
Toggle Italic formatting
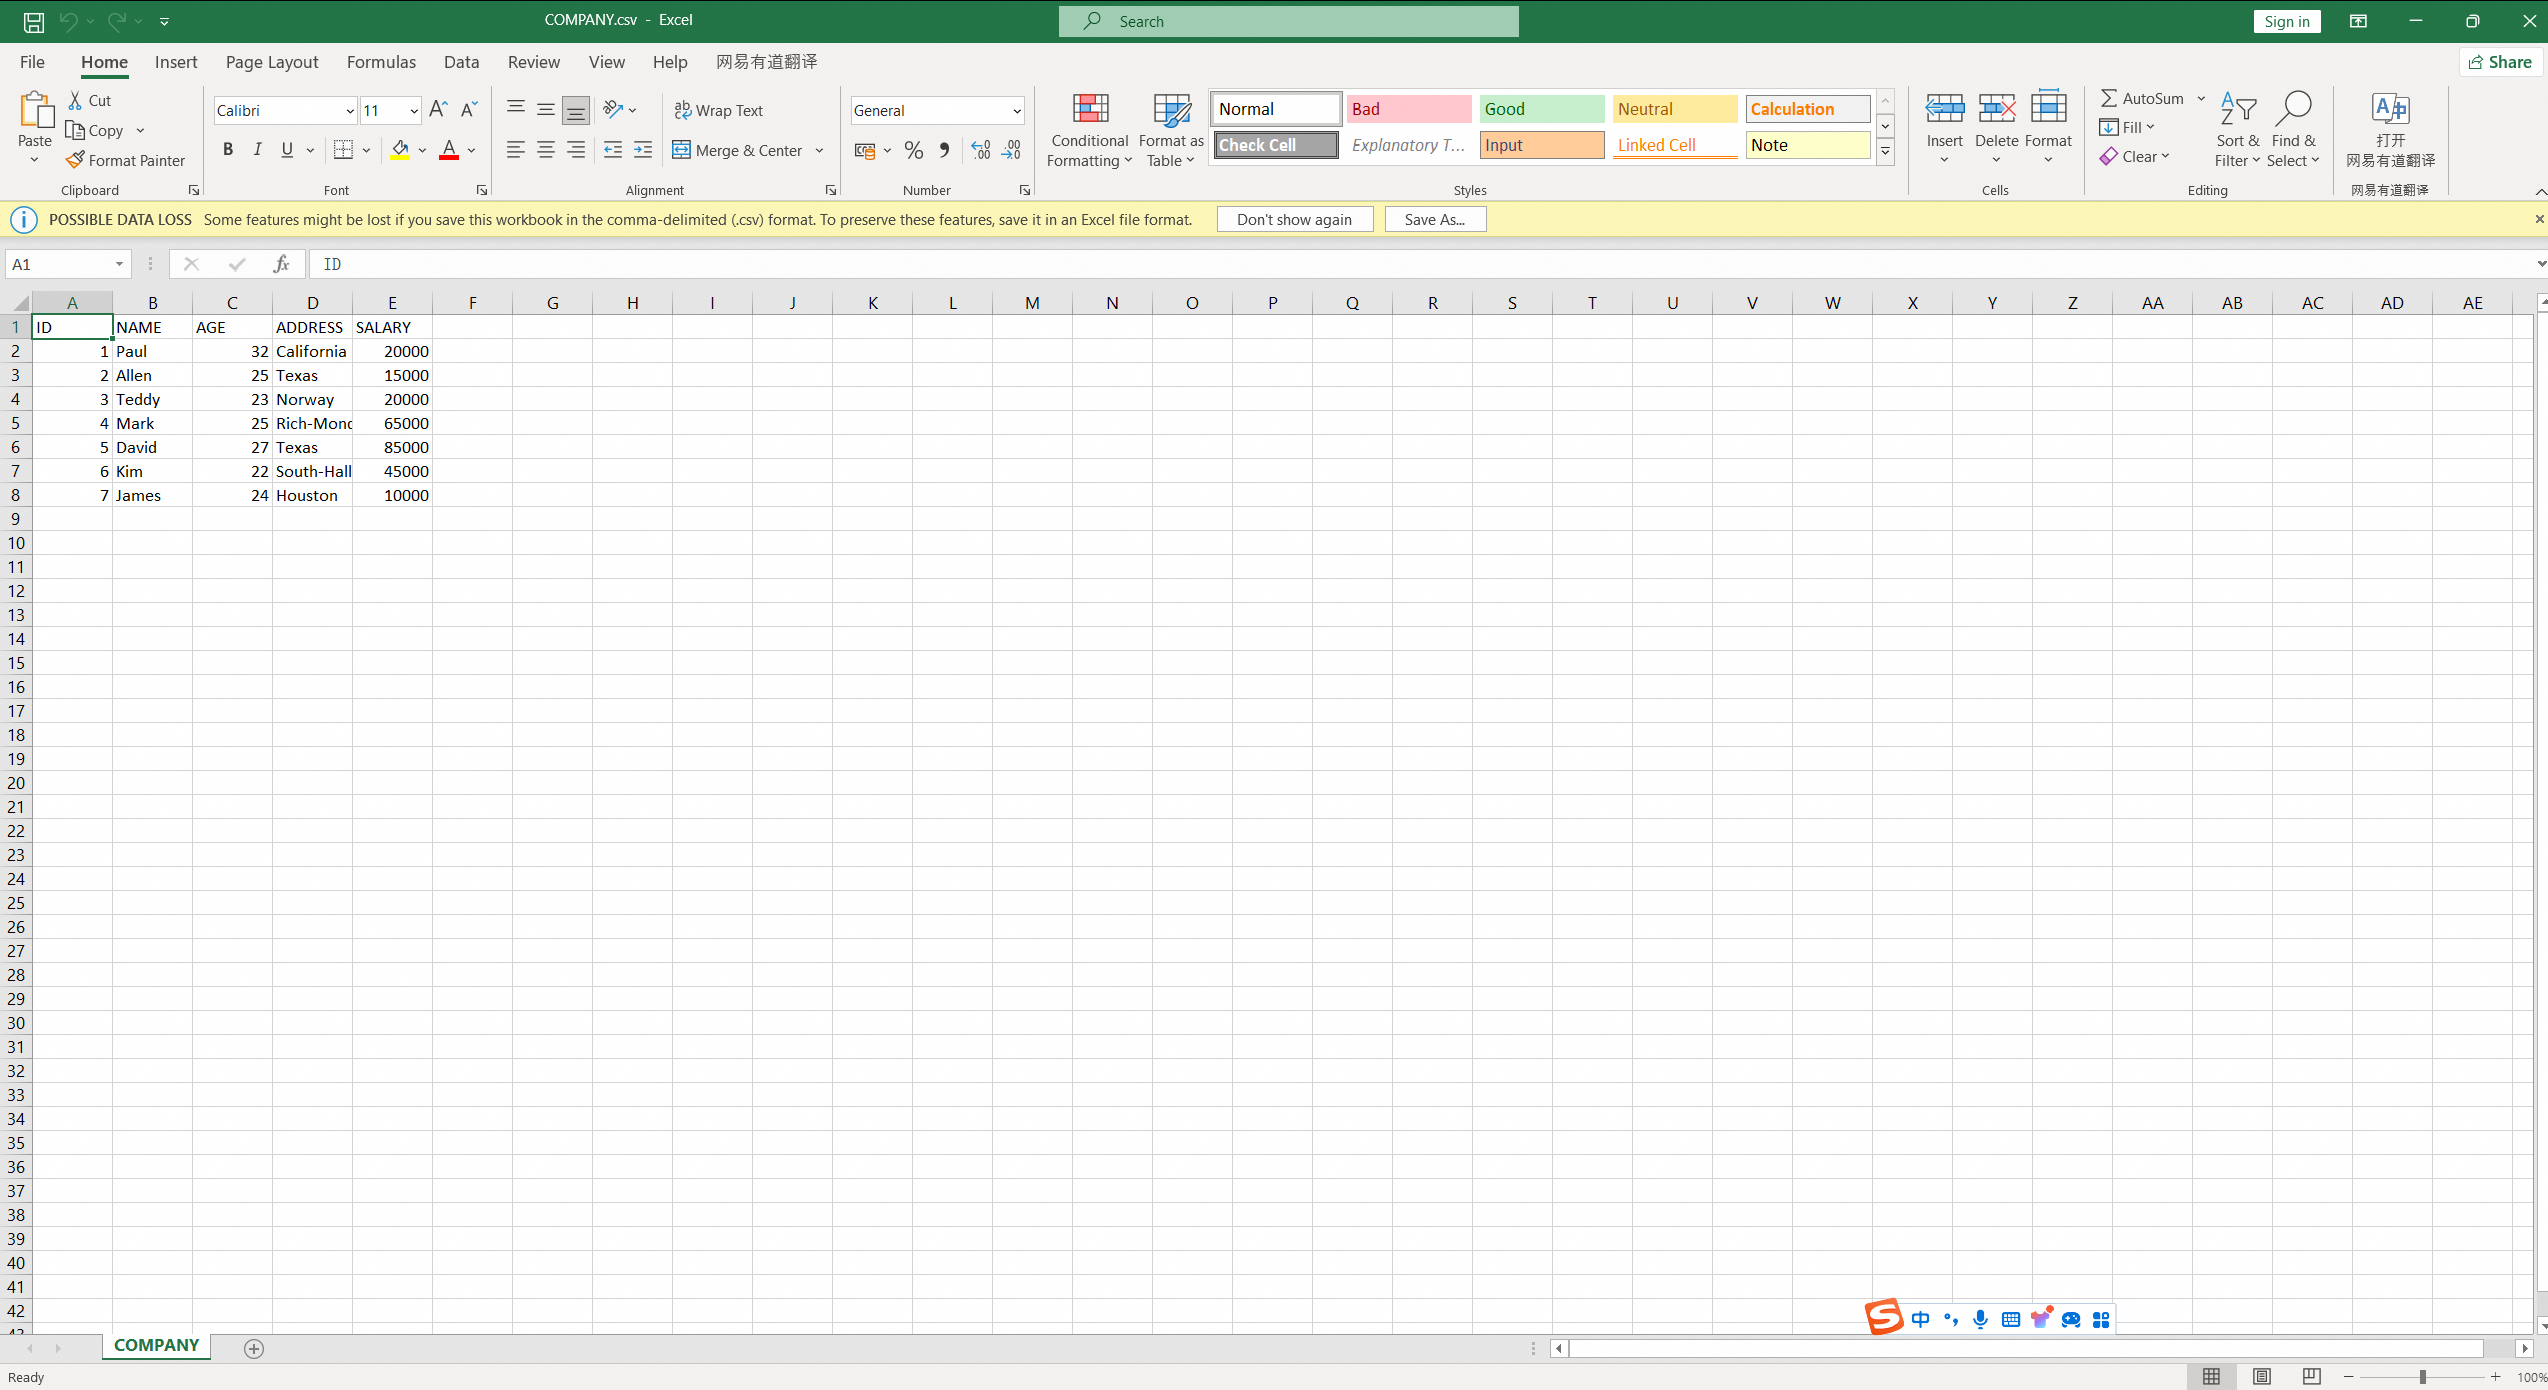click(258, 149)
